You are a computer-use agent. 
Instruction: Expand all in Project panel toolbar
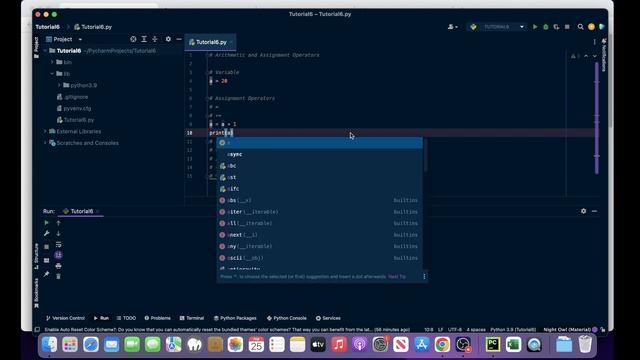[x=144, y=39]
